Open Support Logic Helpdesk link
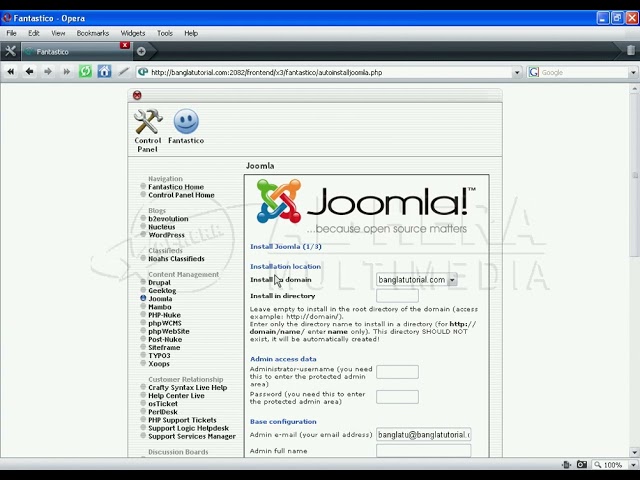The height and width of the screenshot is (480, 640). tap(189, 428)
